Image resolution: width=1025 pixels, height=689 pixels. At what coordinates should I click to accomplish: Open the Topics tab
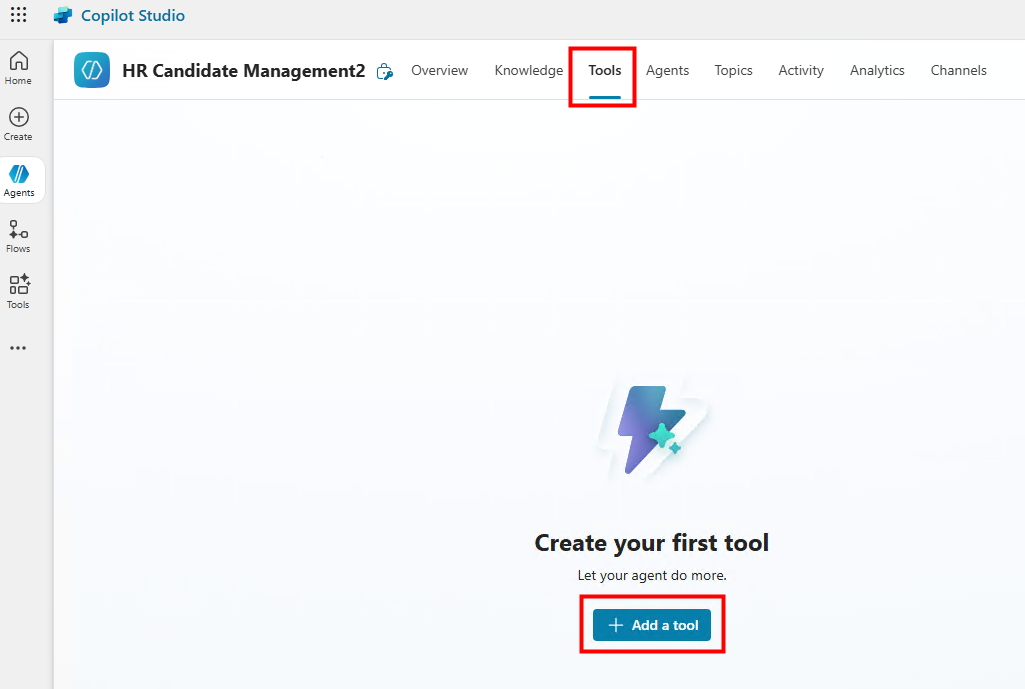(x=733, y=70)
